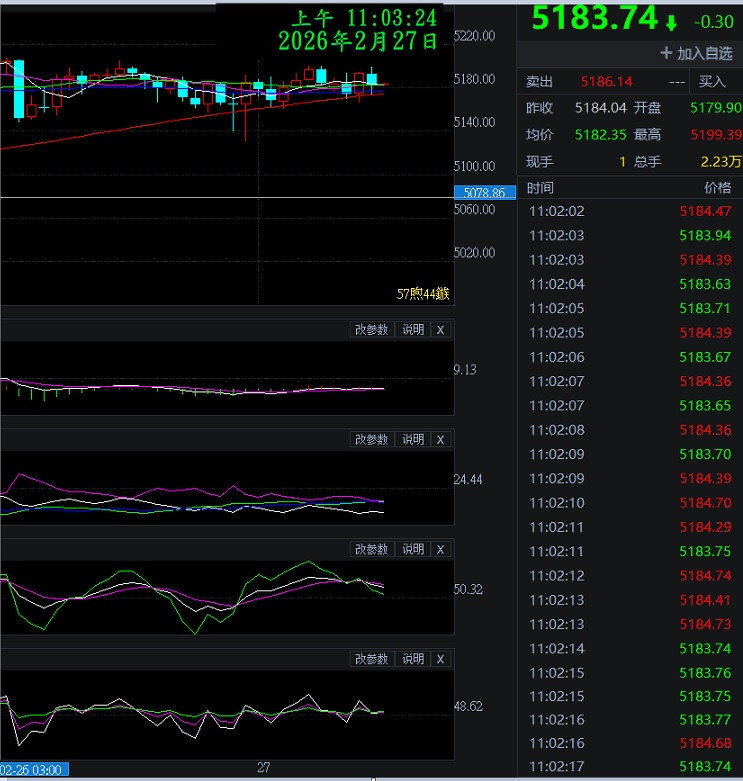Click the 买入 buy label
This screenshot has width=743, height=781.
pos(712,82)
